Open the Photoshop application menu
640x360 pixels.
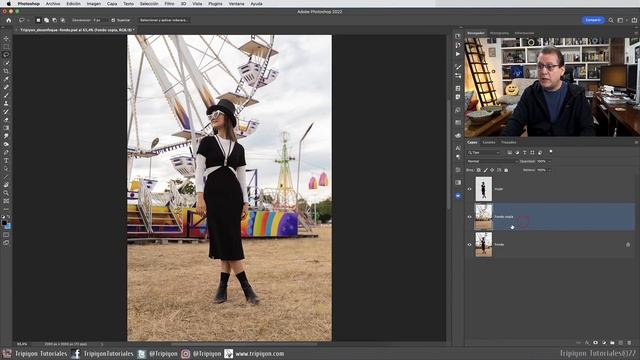tap(29, 4)
